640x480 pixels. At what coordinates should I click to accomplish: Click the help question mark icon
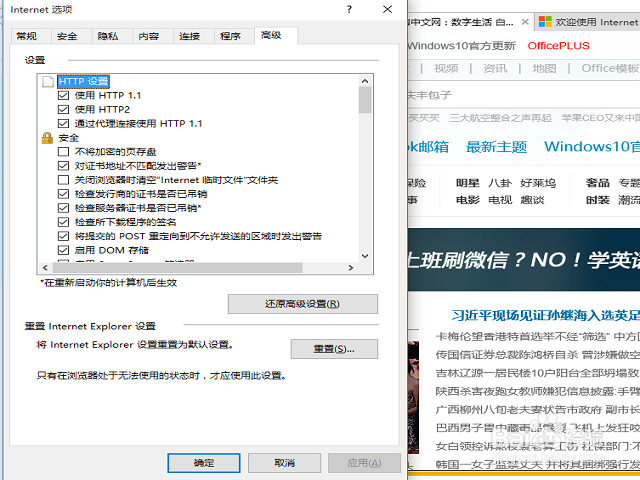coord(349,9)
